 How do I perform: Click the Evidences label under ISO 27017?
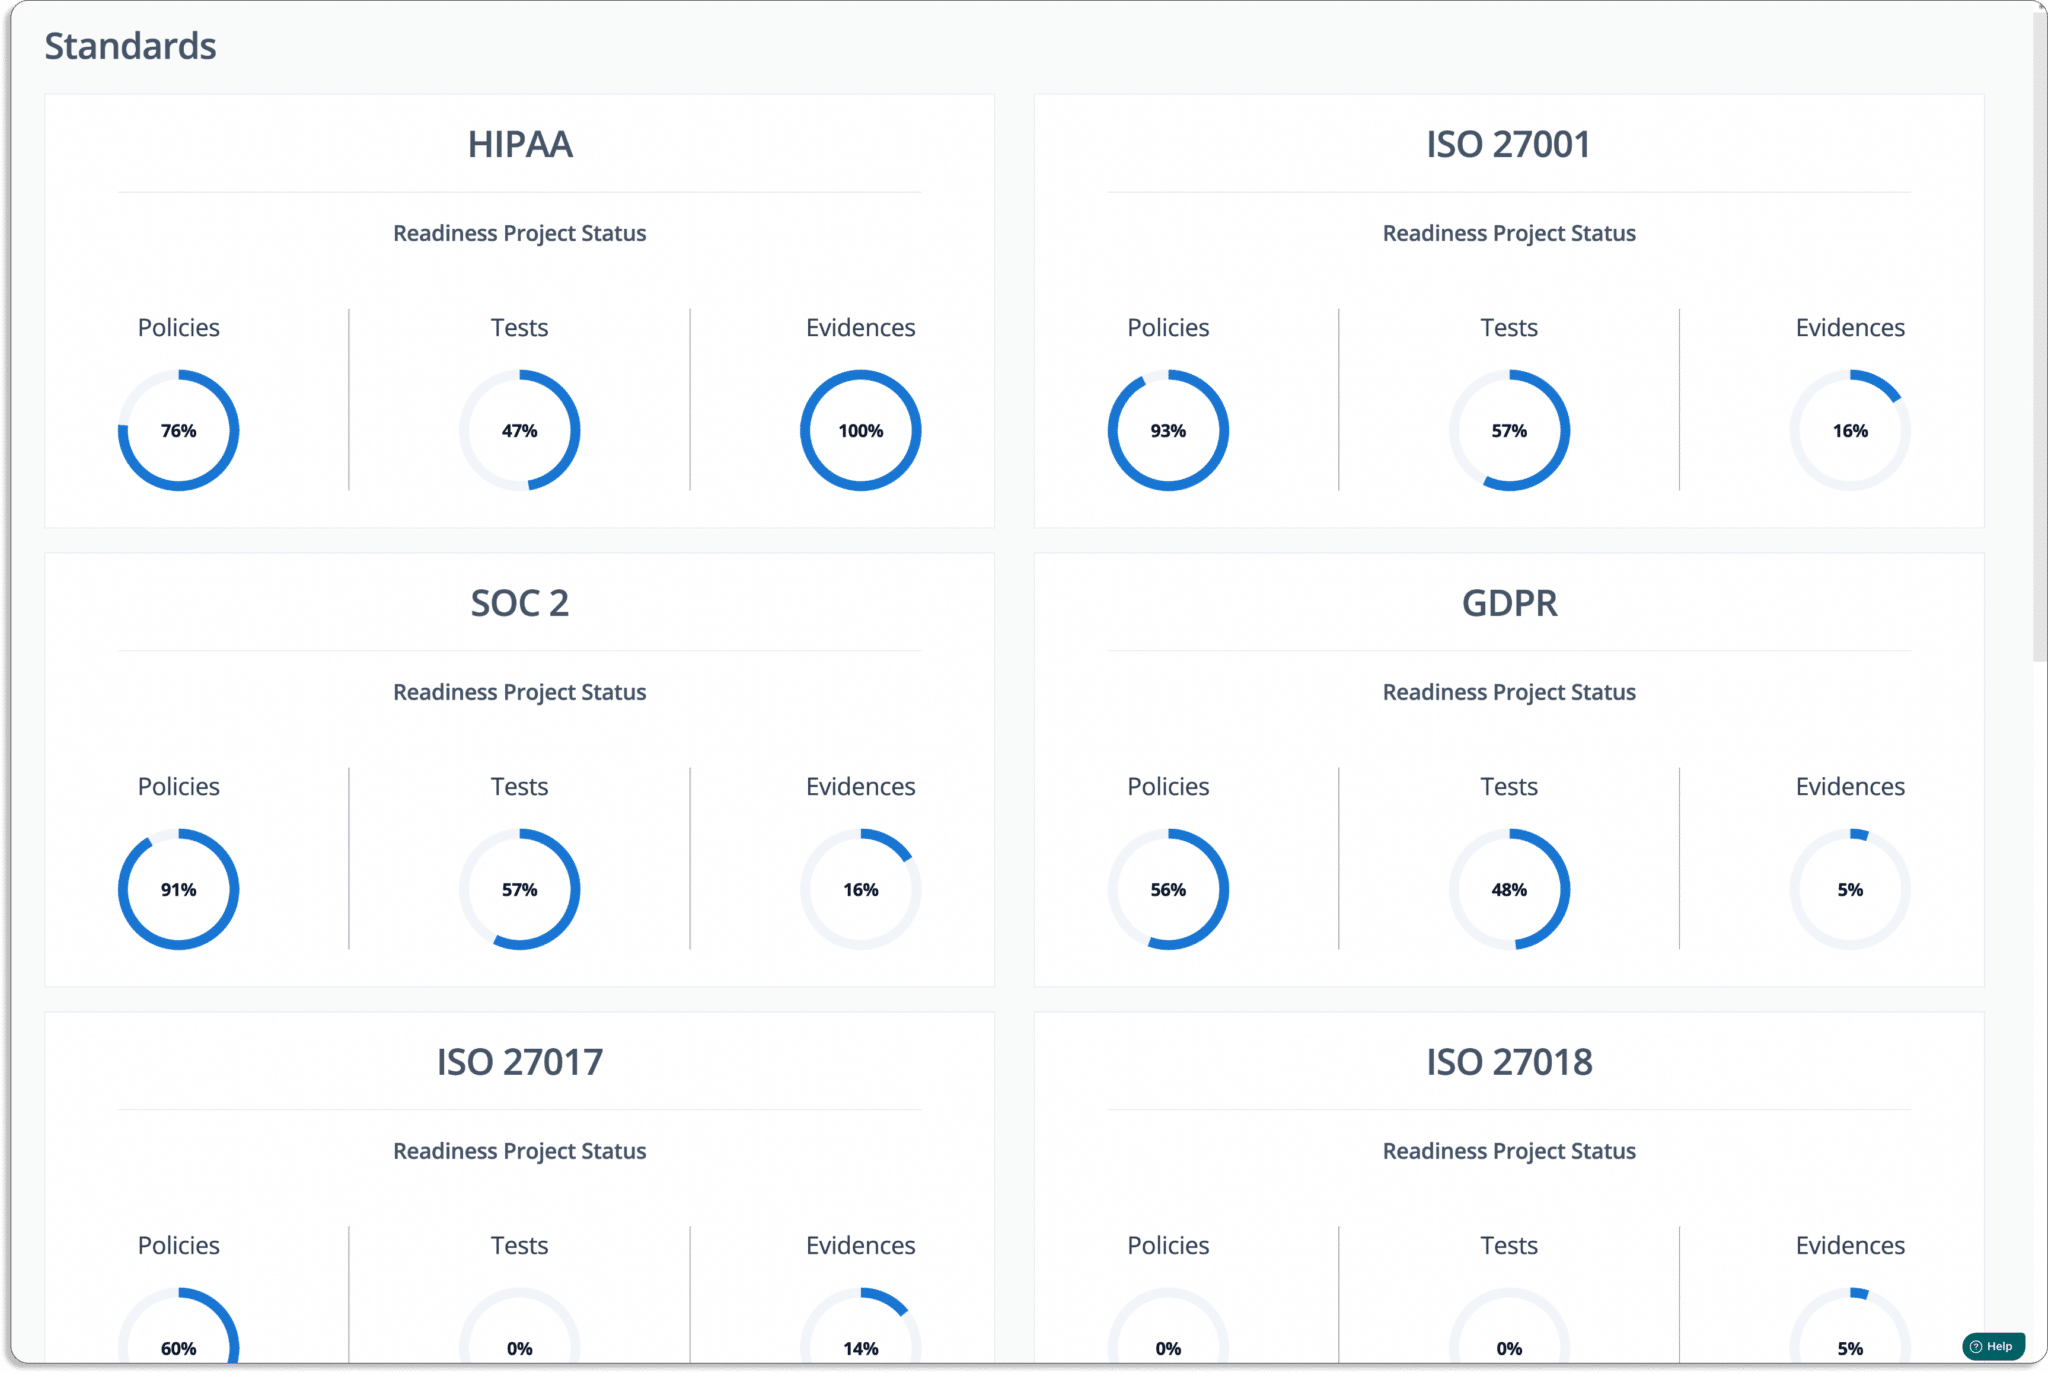861,1246
